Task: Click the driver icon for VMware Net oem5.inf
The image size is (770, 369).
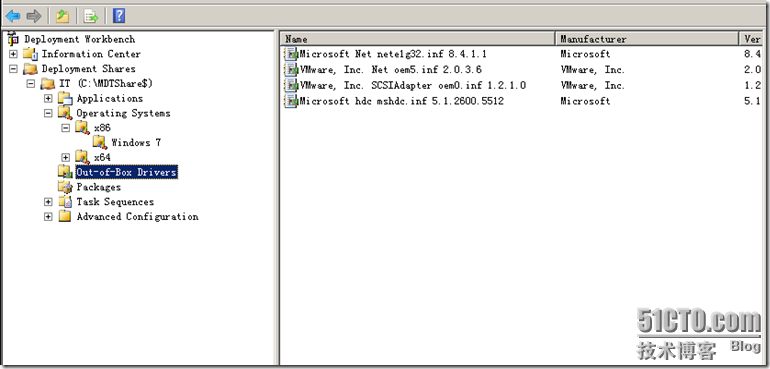Action: (291, 69)
